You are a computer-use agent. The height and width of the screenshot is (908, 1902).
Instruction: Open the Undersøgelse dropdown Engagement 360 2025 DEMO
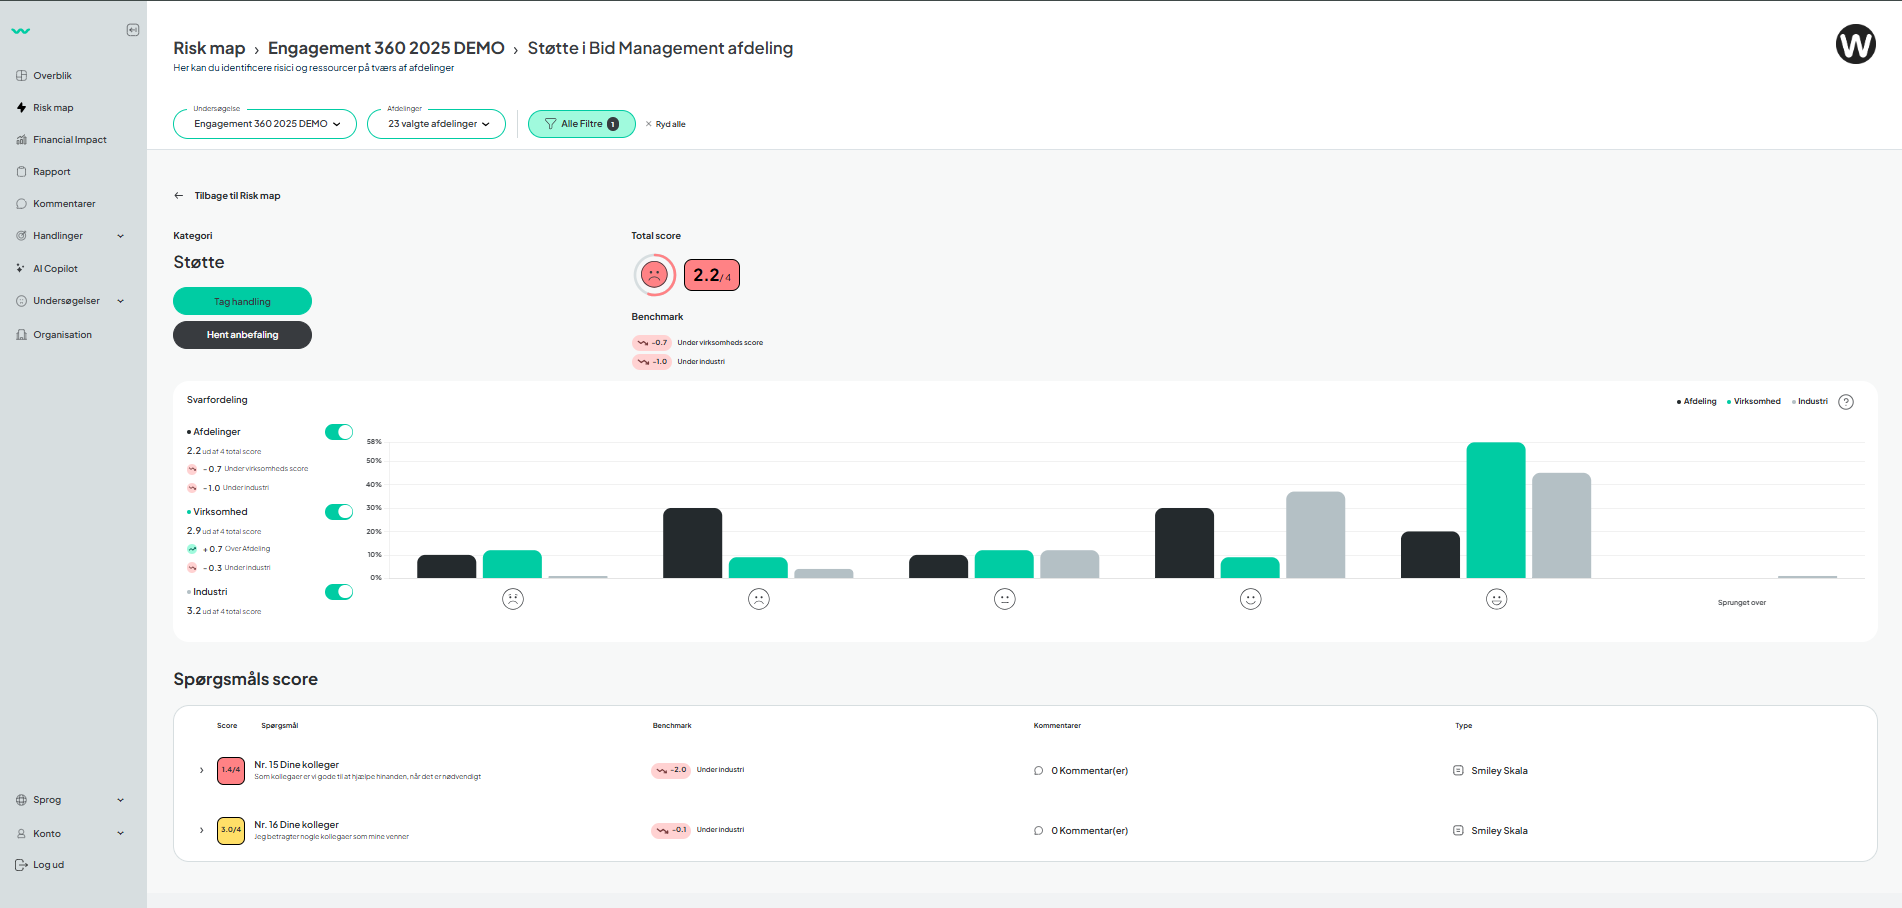coord(265,124)
